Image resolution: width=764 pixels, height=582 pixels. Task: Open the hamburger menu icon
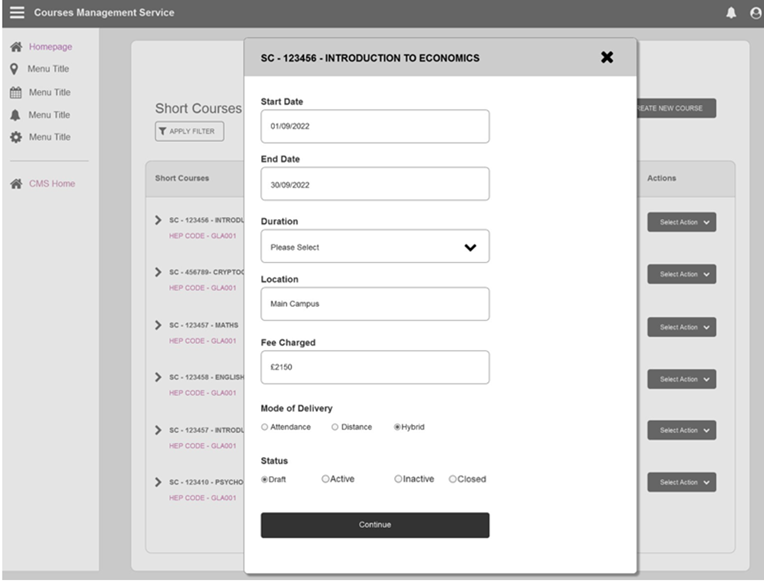pyautogui.click(x=16, y=13)
